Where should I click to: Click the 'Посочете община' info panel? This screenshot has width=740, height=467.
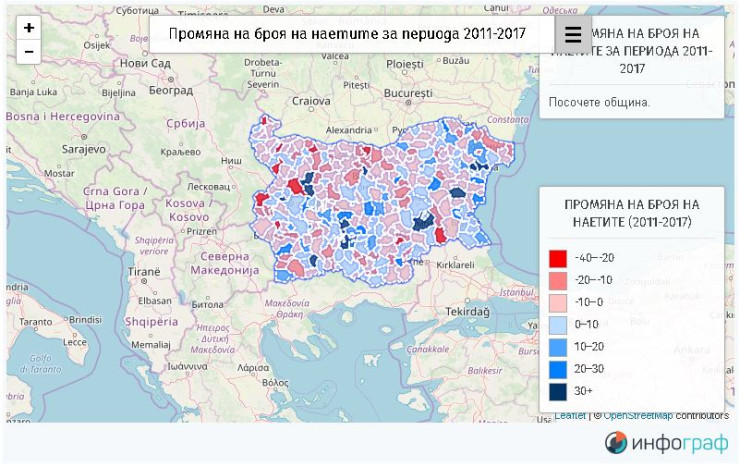(x=600, y=102)
